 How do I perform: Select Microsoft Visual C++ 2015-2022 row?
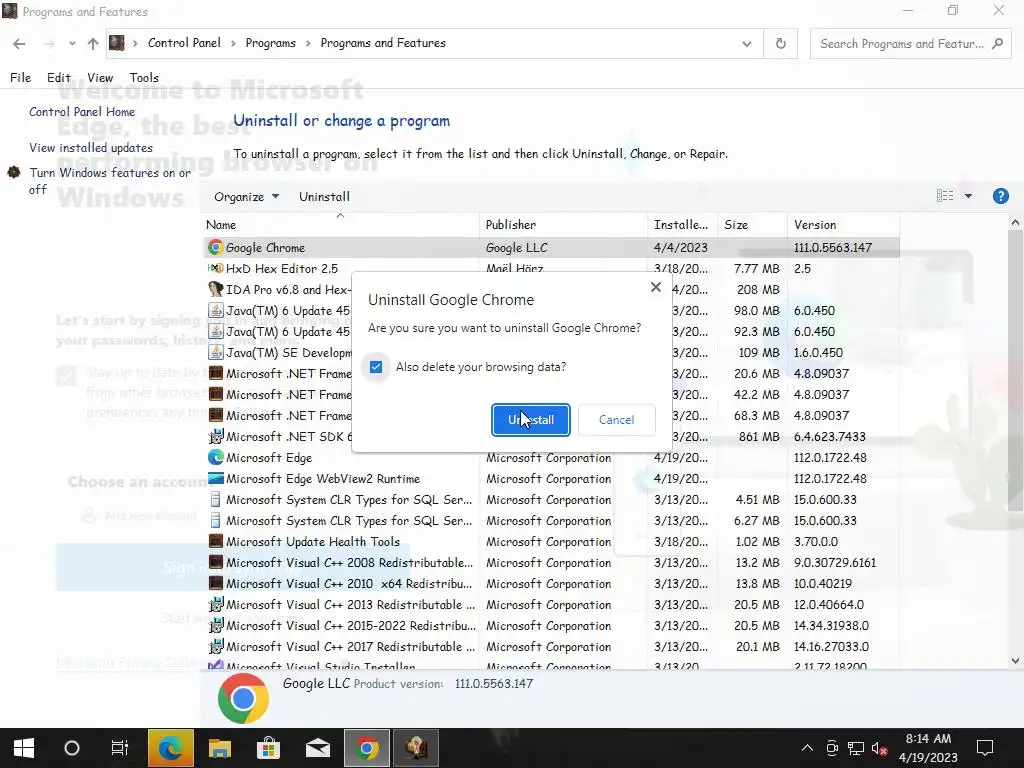(x=551, y=626)
